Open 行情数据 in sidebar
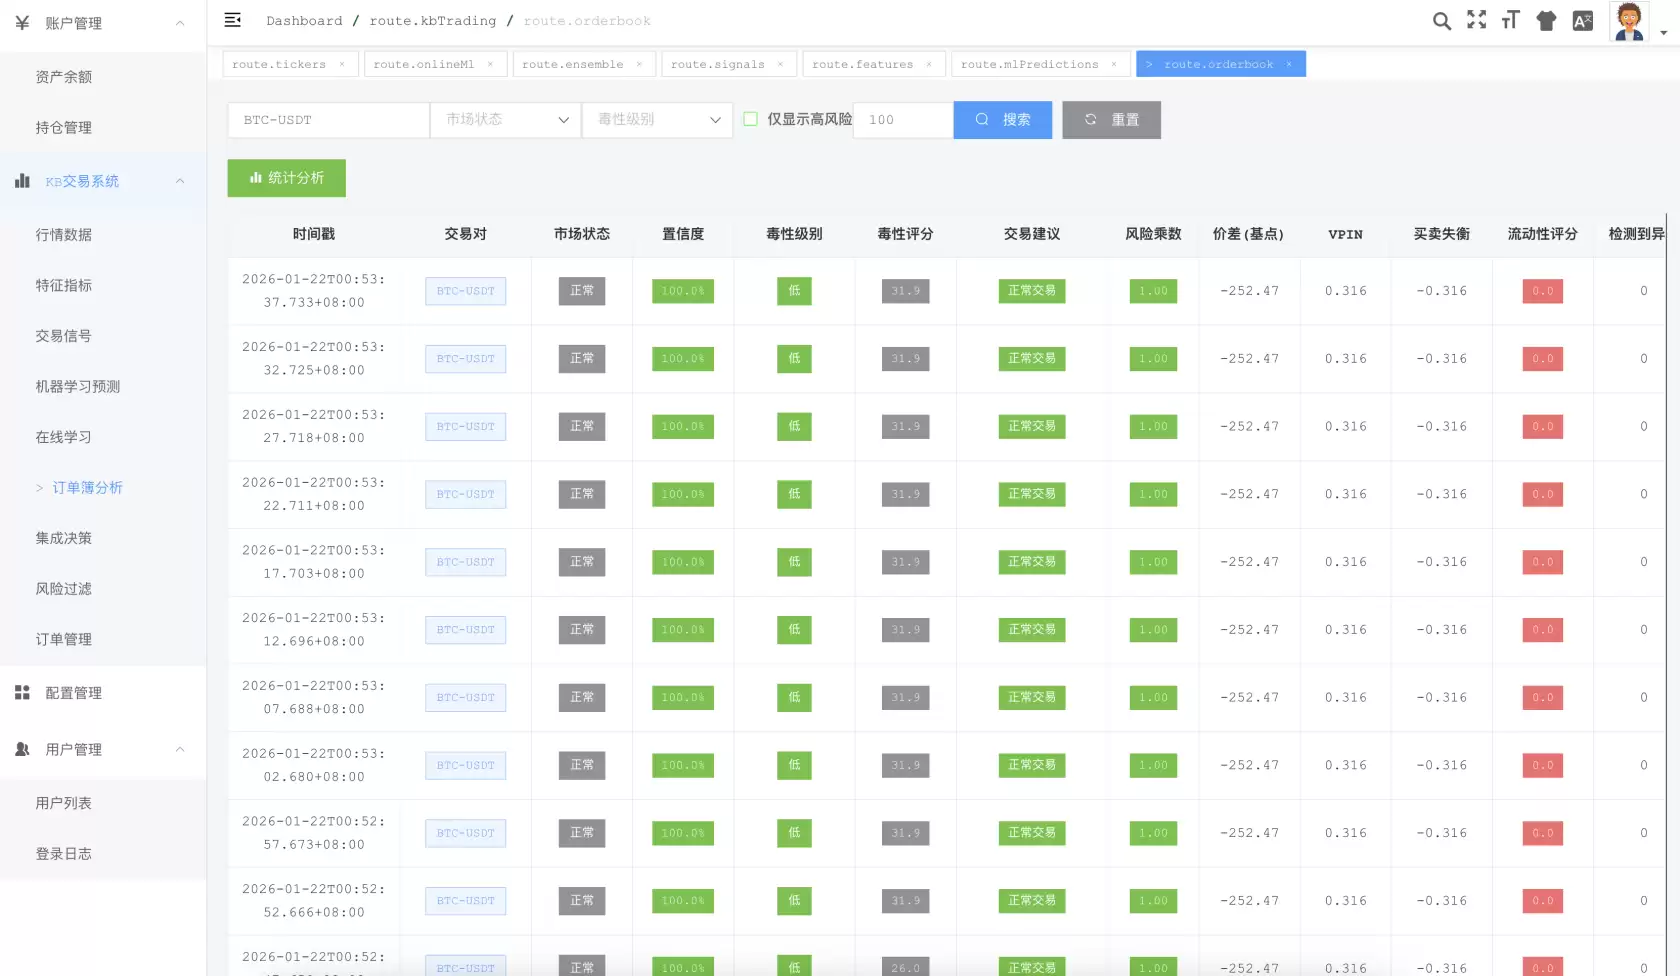This screenshot has height=976, width=1680. [103, 235]
